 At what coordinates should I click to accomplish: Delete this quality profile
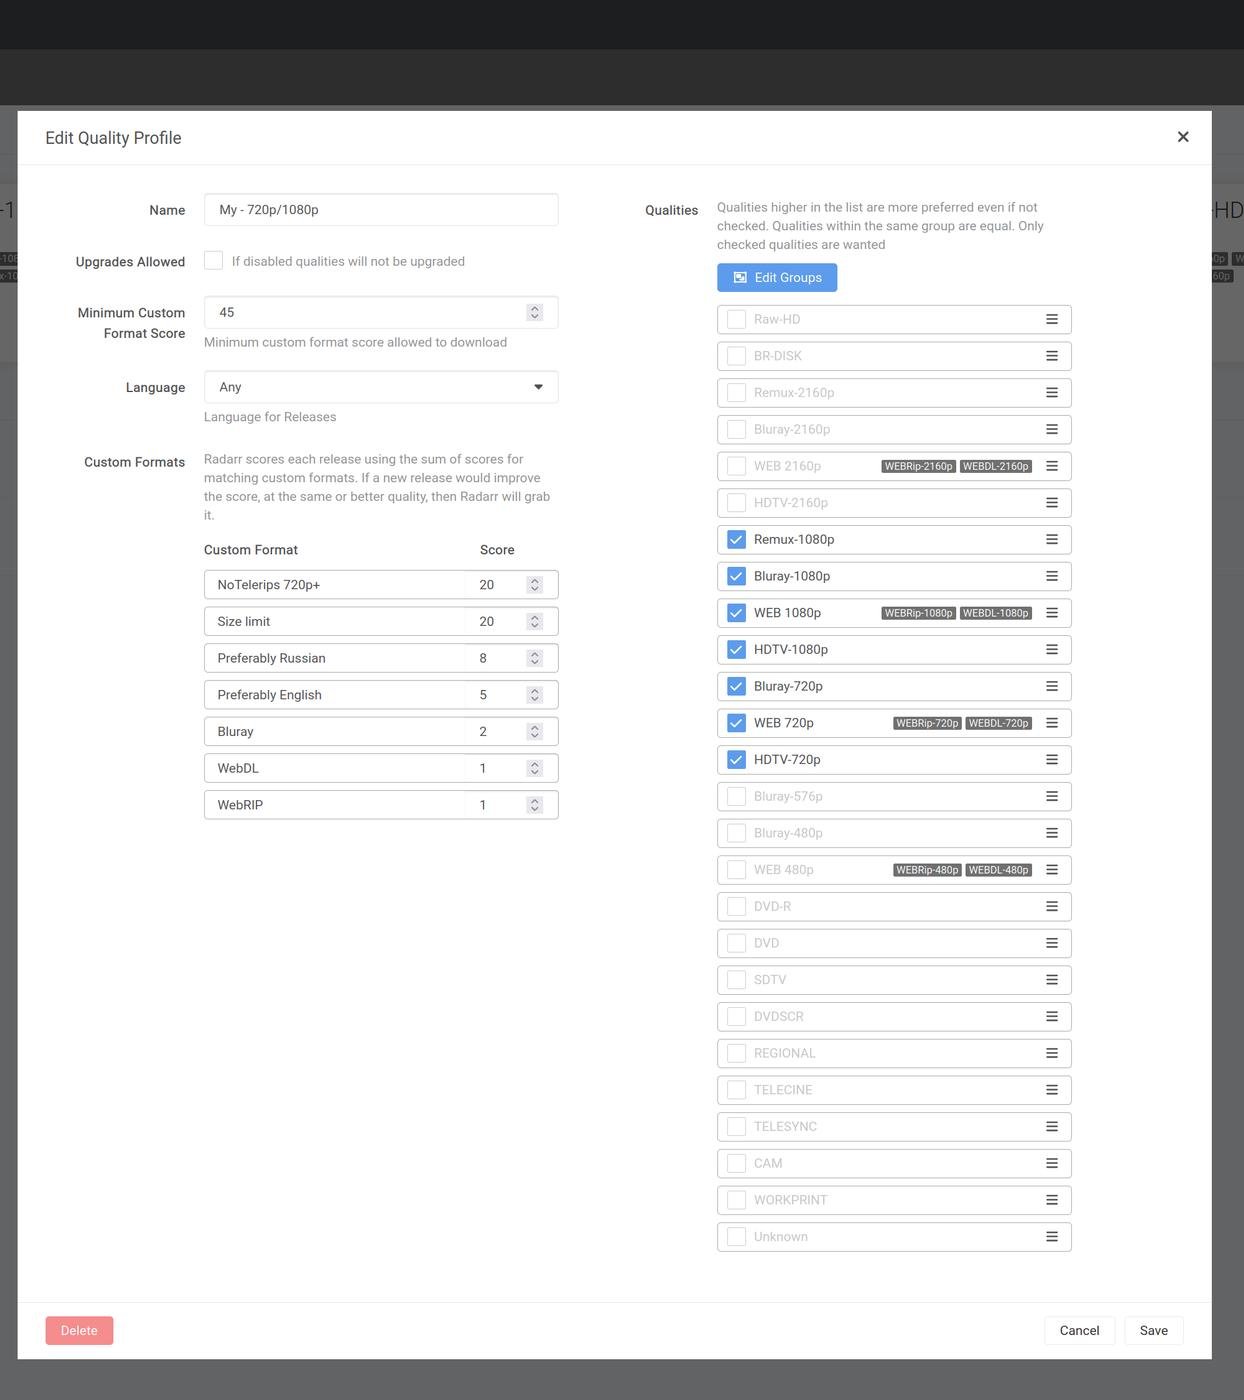(79, 1331)
